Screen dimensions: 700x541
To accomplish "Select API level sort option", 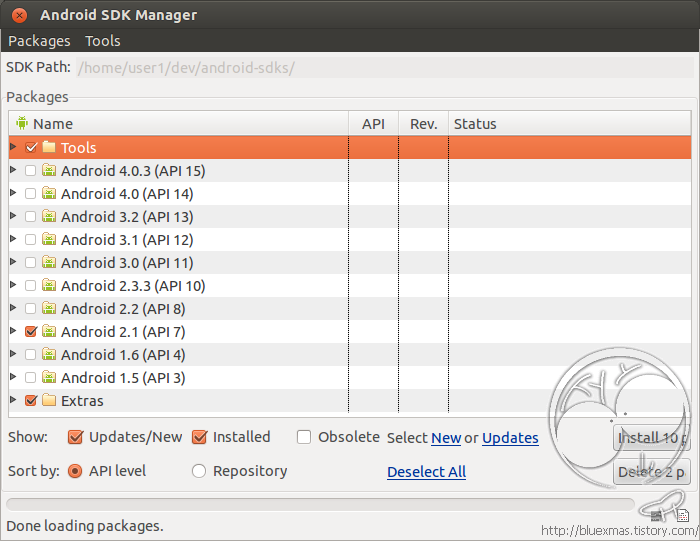I will coord(75,471).
